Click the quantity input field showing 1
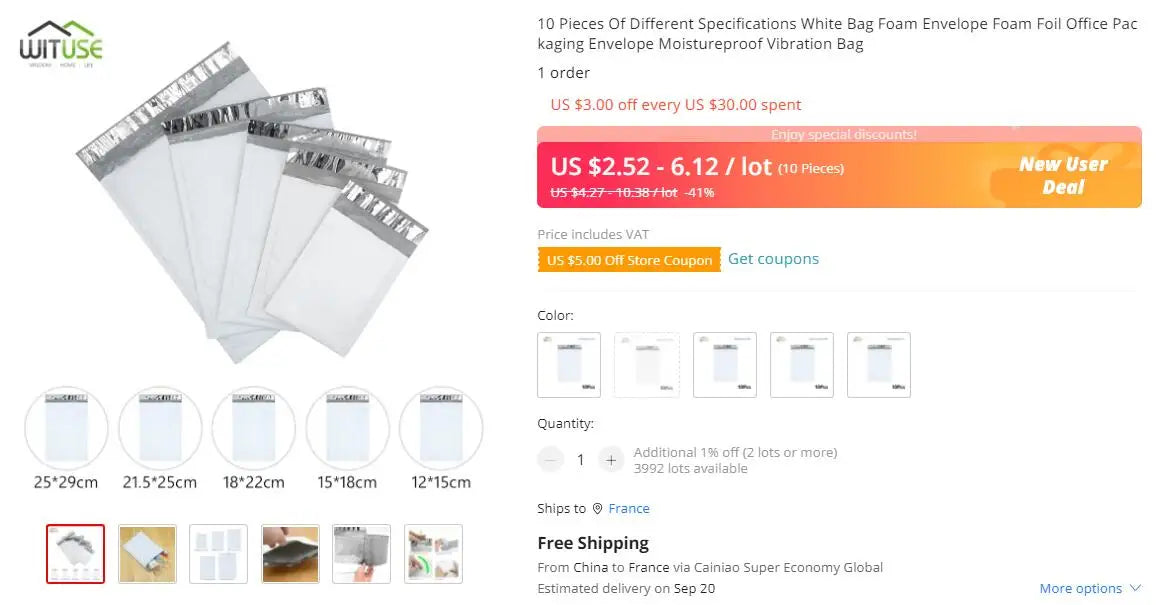The image size is (1164, 605). pyautogui.click(x=581, y=460)
